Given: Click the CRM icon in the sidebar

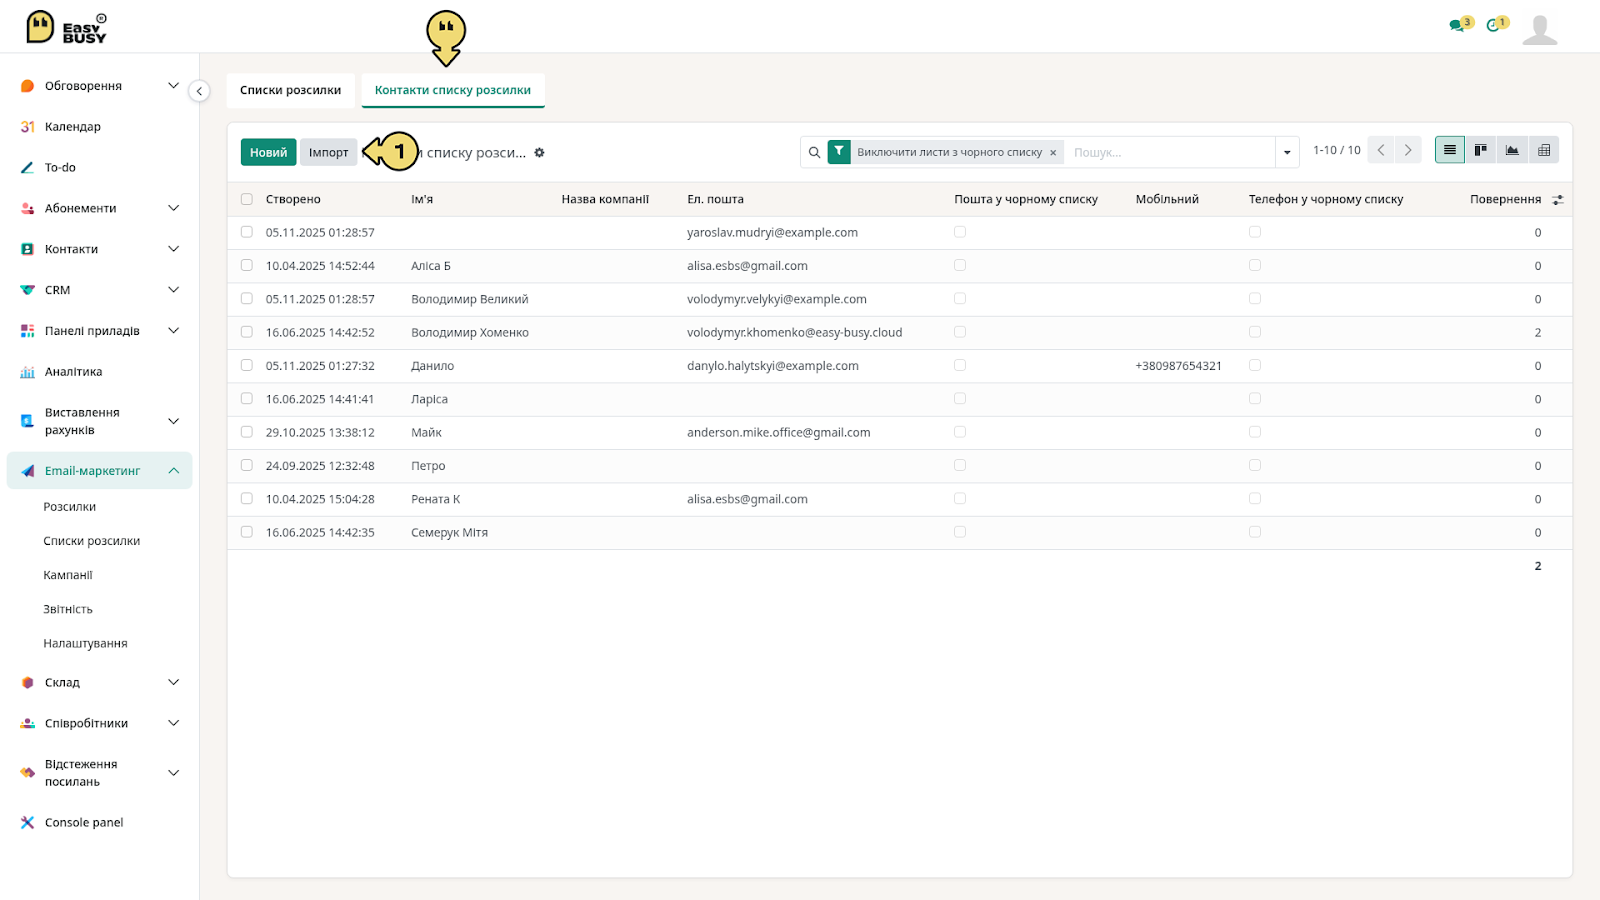Looking at the screenshot, I should click(27, 290).
